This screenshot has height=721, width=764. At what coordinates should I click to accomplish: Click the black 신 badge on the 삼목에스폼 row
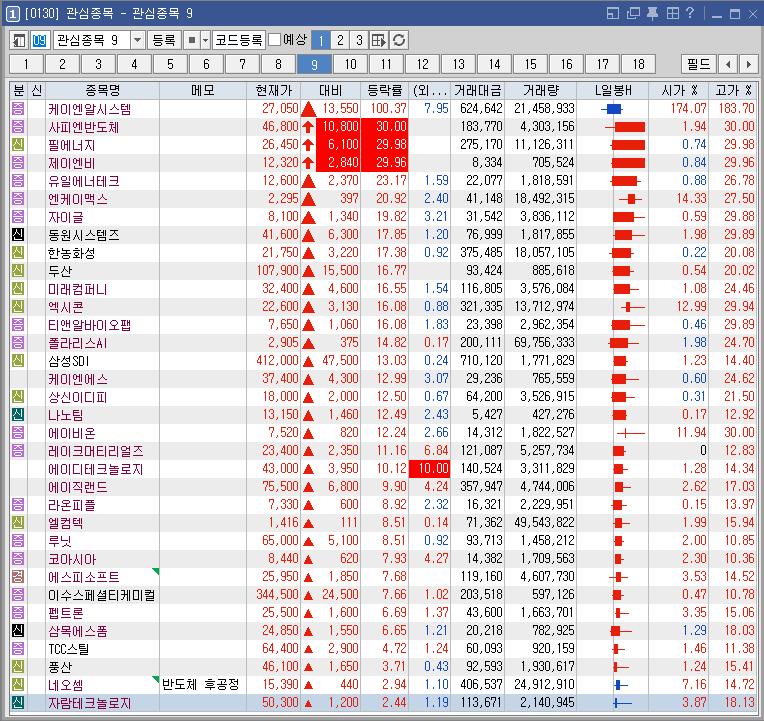coord(18,631)
